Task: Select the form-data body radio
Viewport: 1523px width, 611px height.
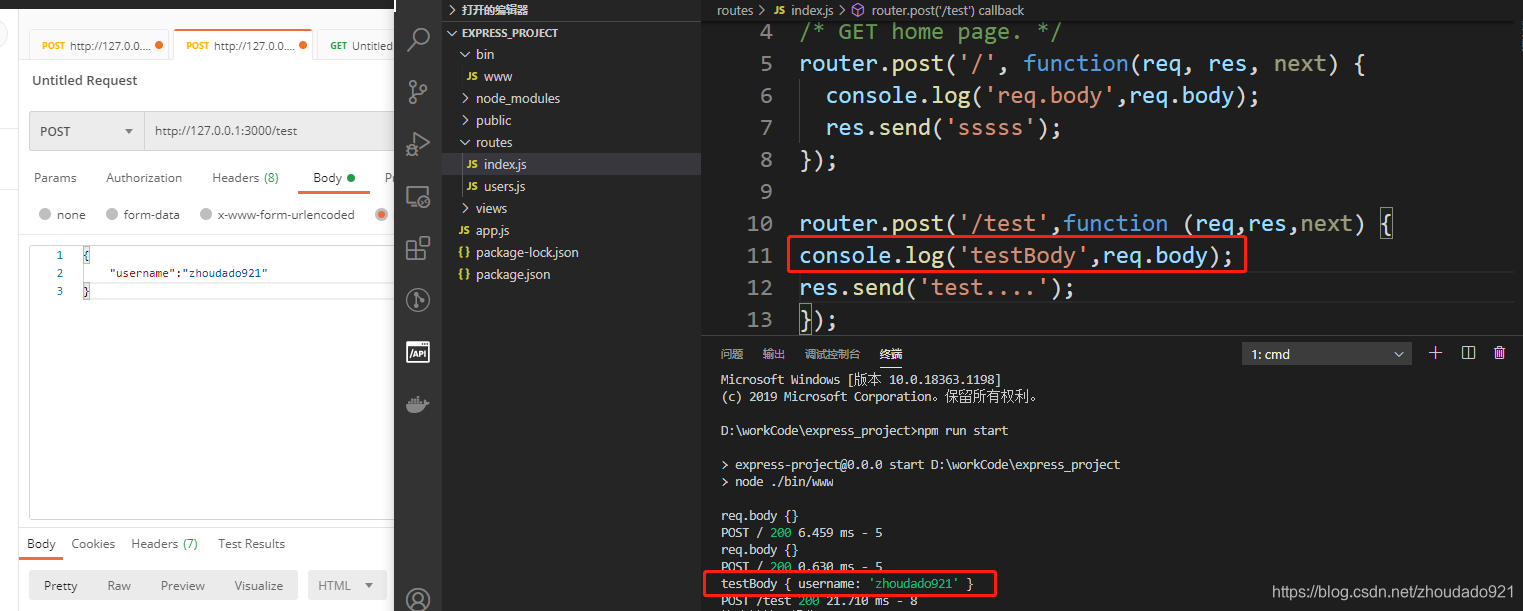Action: pos(113,214)
